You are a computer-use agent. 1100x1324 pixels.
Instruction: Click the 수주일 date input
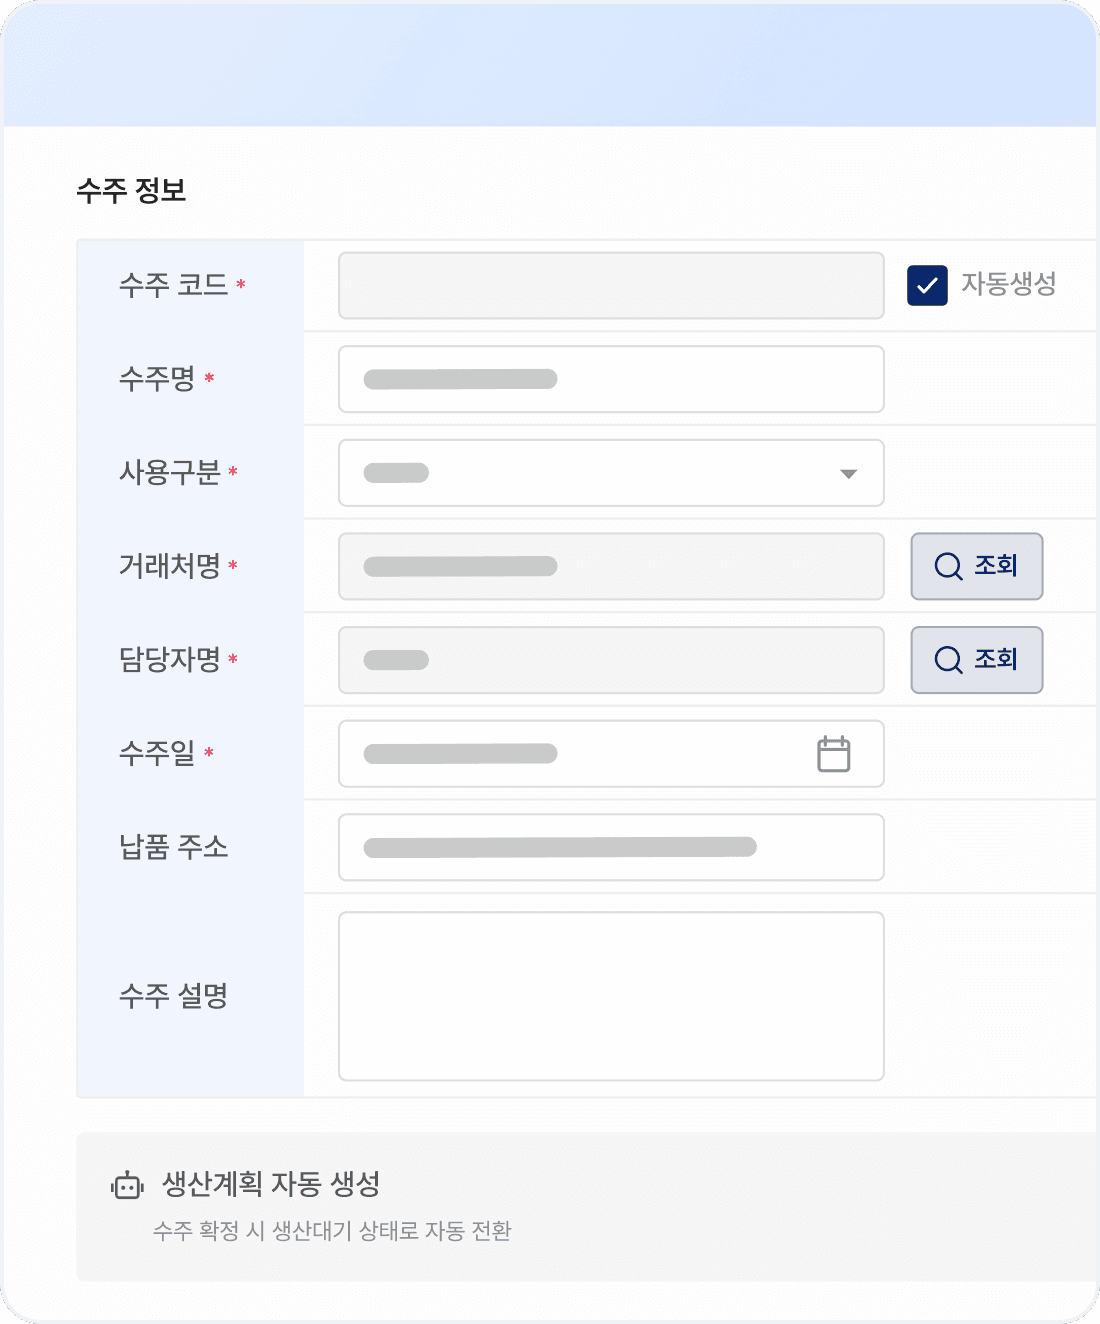click(611, 753)
